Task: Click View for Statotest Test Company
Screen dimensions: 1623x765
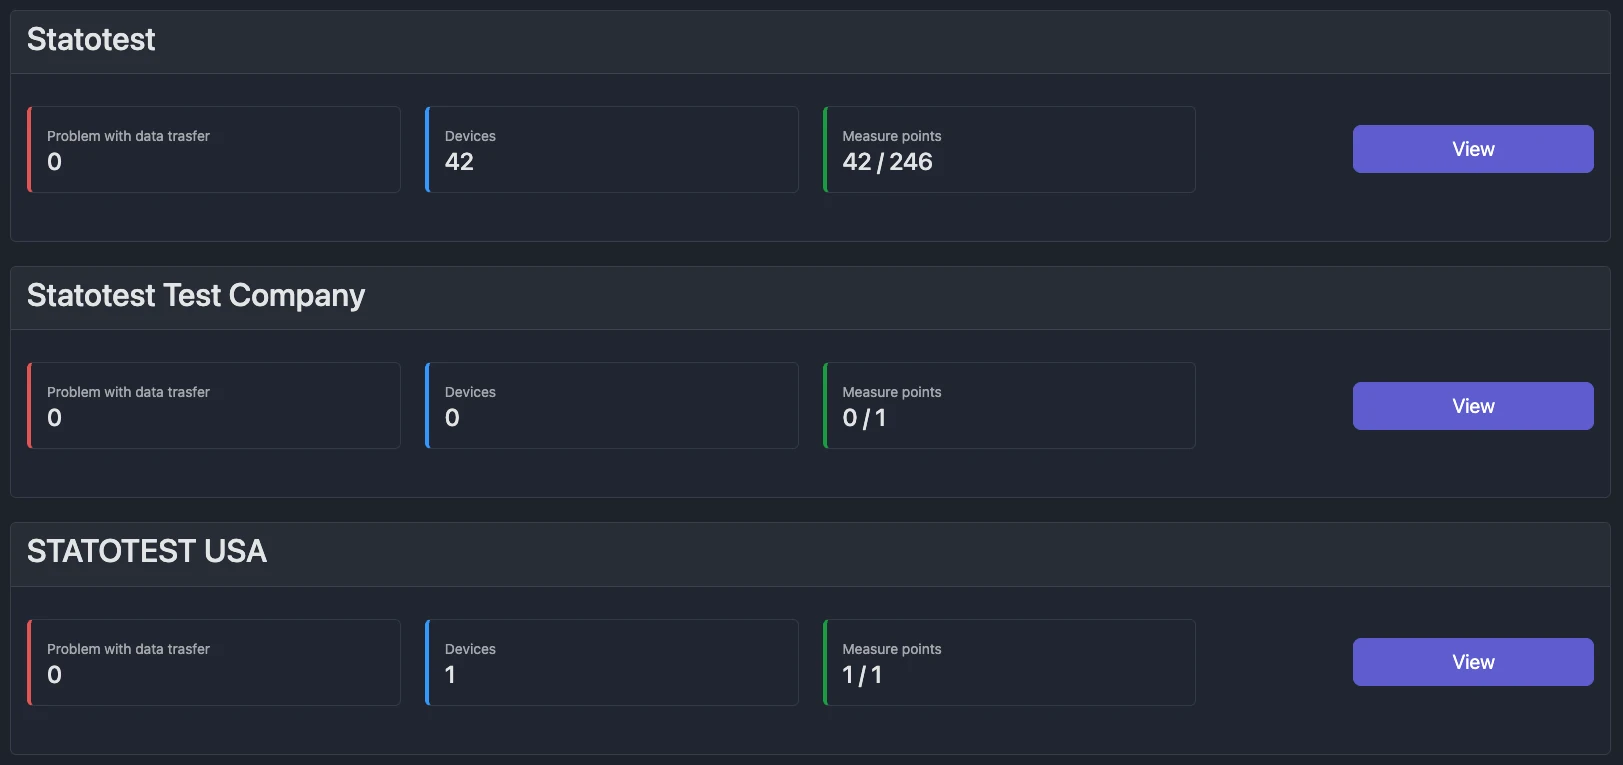Action: click(x=1472, y=406)
